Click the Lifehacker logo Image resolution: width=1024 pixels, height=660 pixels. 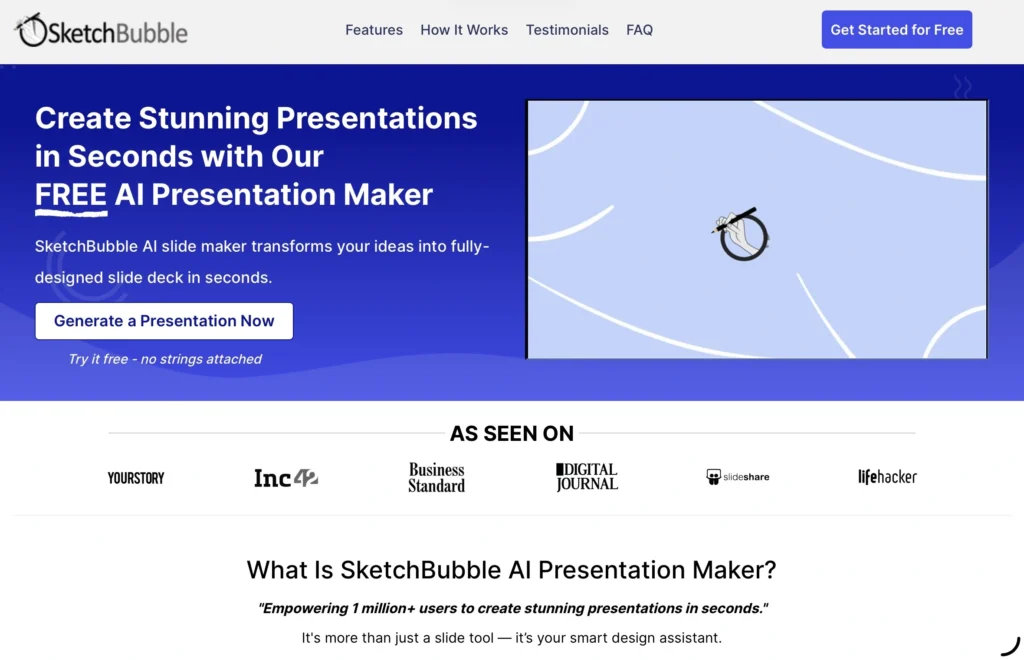[887, 477]
